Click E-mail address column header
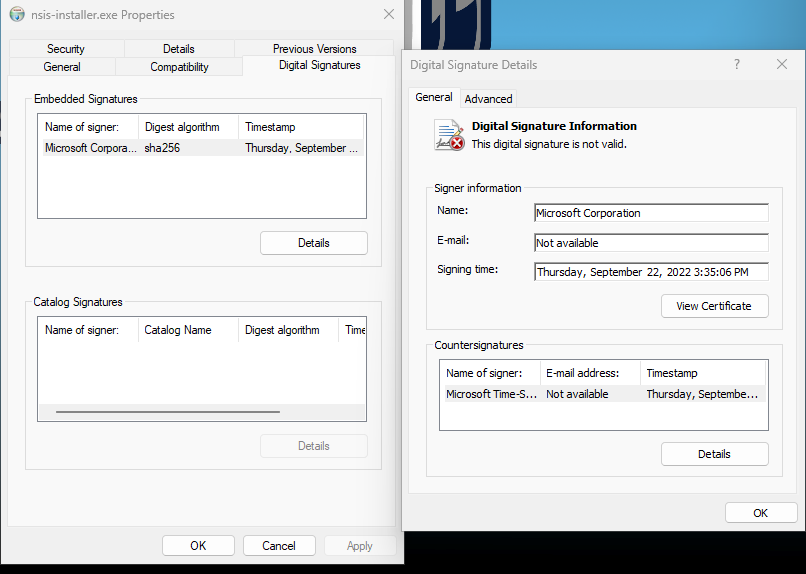The height and width of the screenshot is (574, 806). tap(591, 373)
